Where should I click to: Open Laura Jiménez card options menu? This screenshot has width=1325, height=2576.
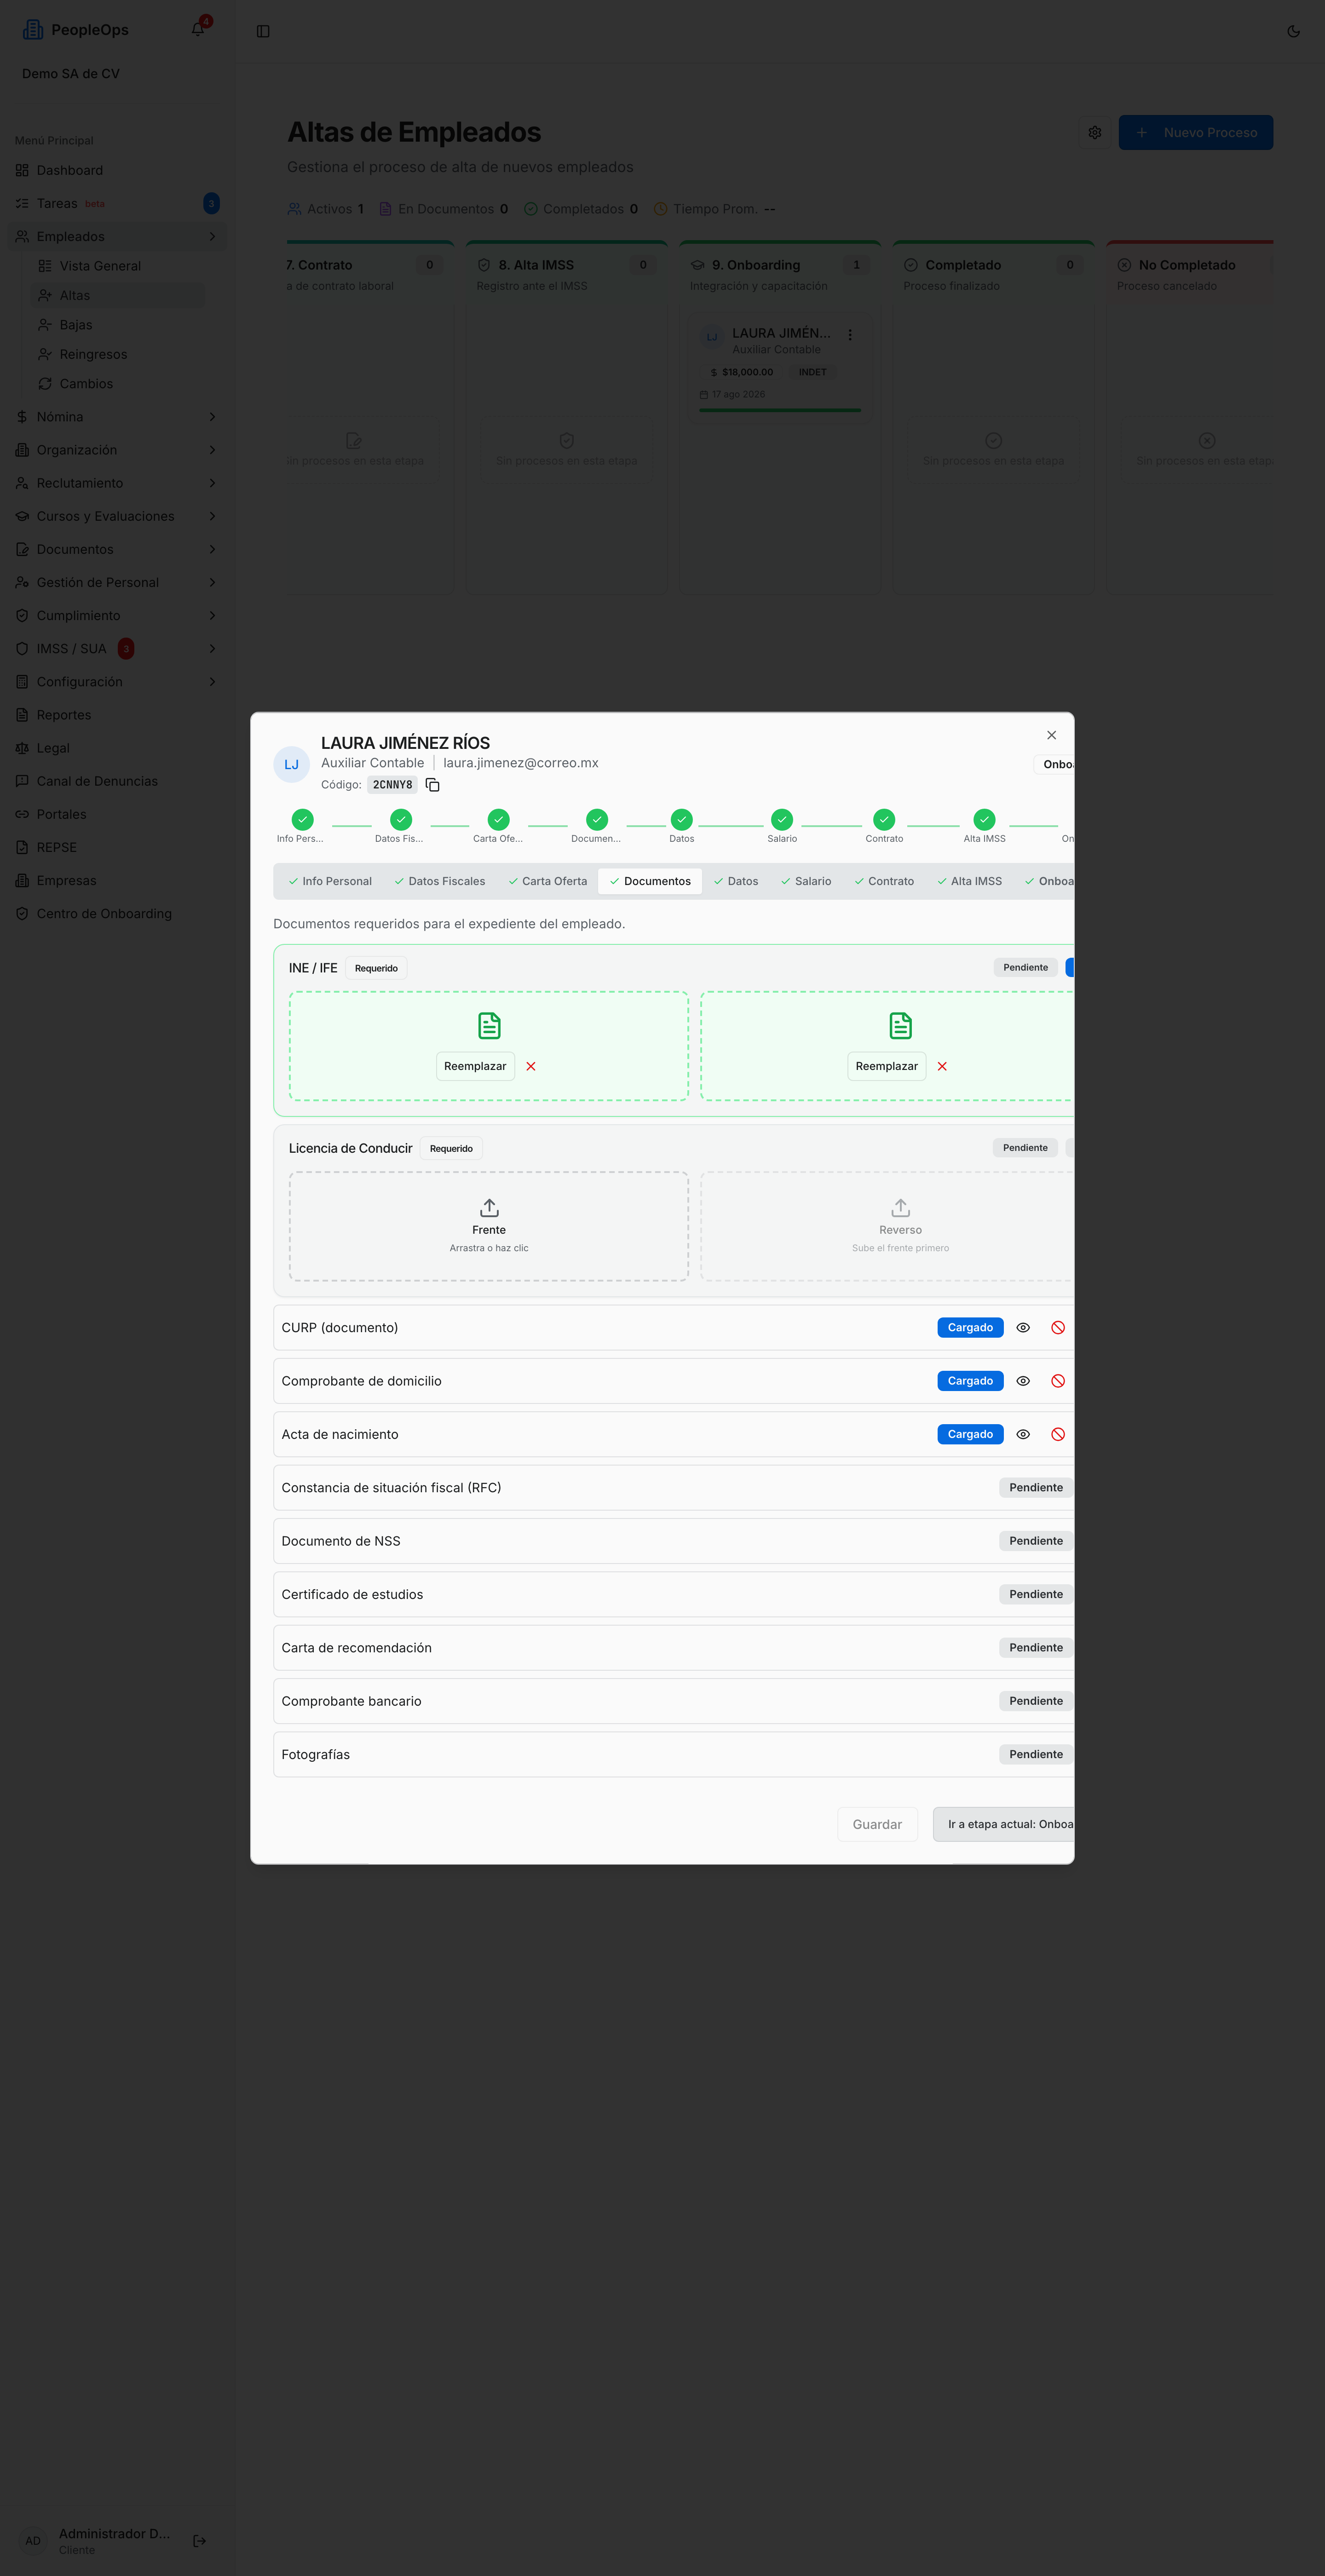point(850,335)
